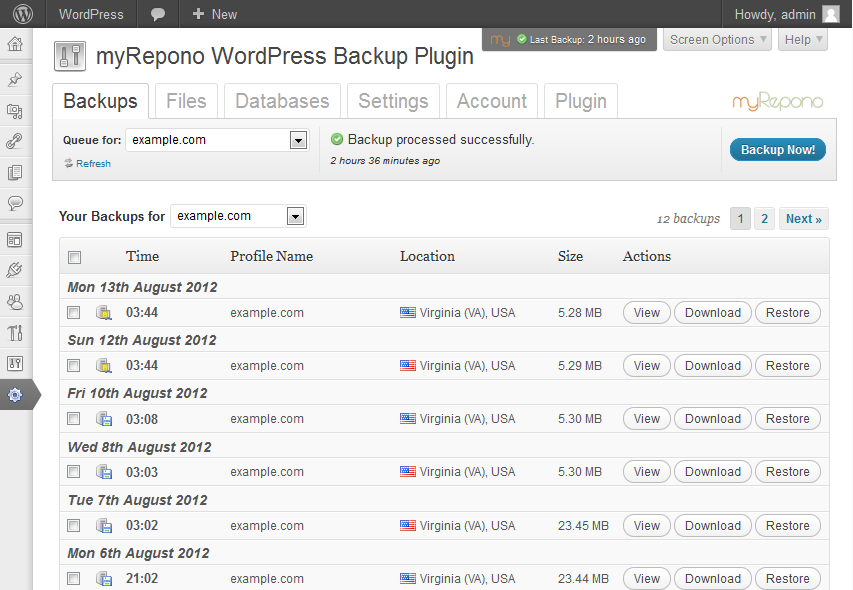Select the Posts pin icon in sidebar

14,78
